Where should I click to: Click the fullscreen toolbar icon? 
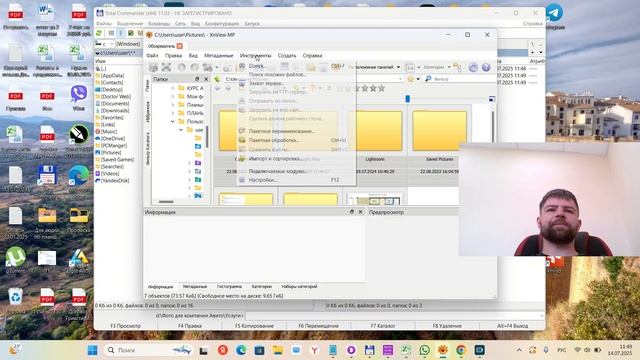[x=166, y=67]
